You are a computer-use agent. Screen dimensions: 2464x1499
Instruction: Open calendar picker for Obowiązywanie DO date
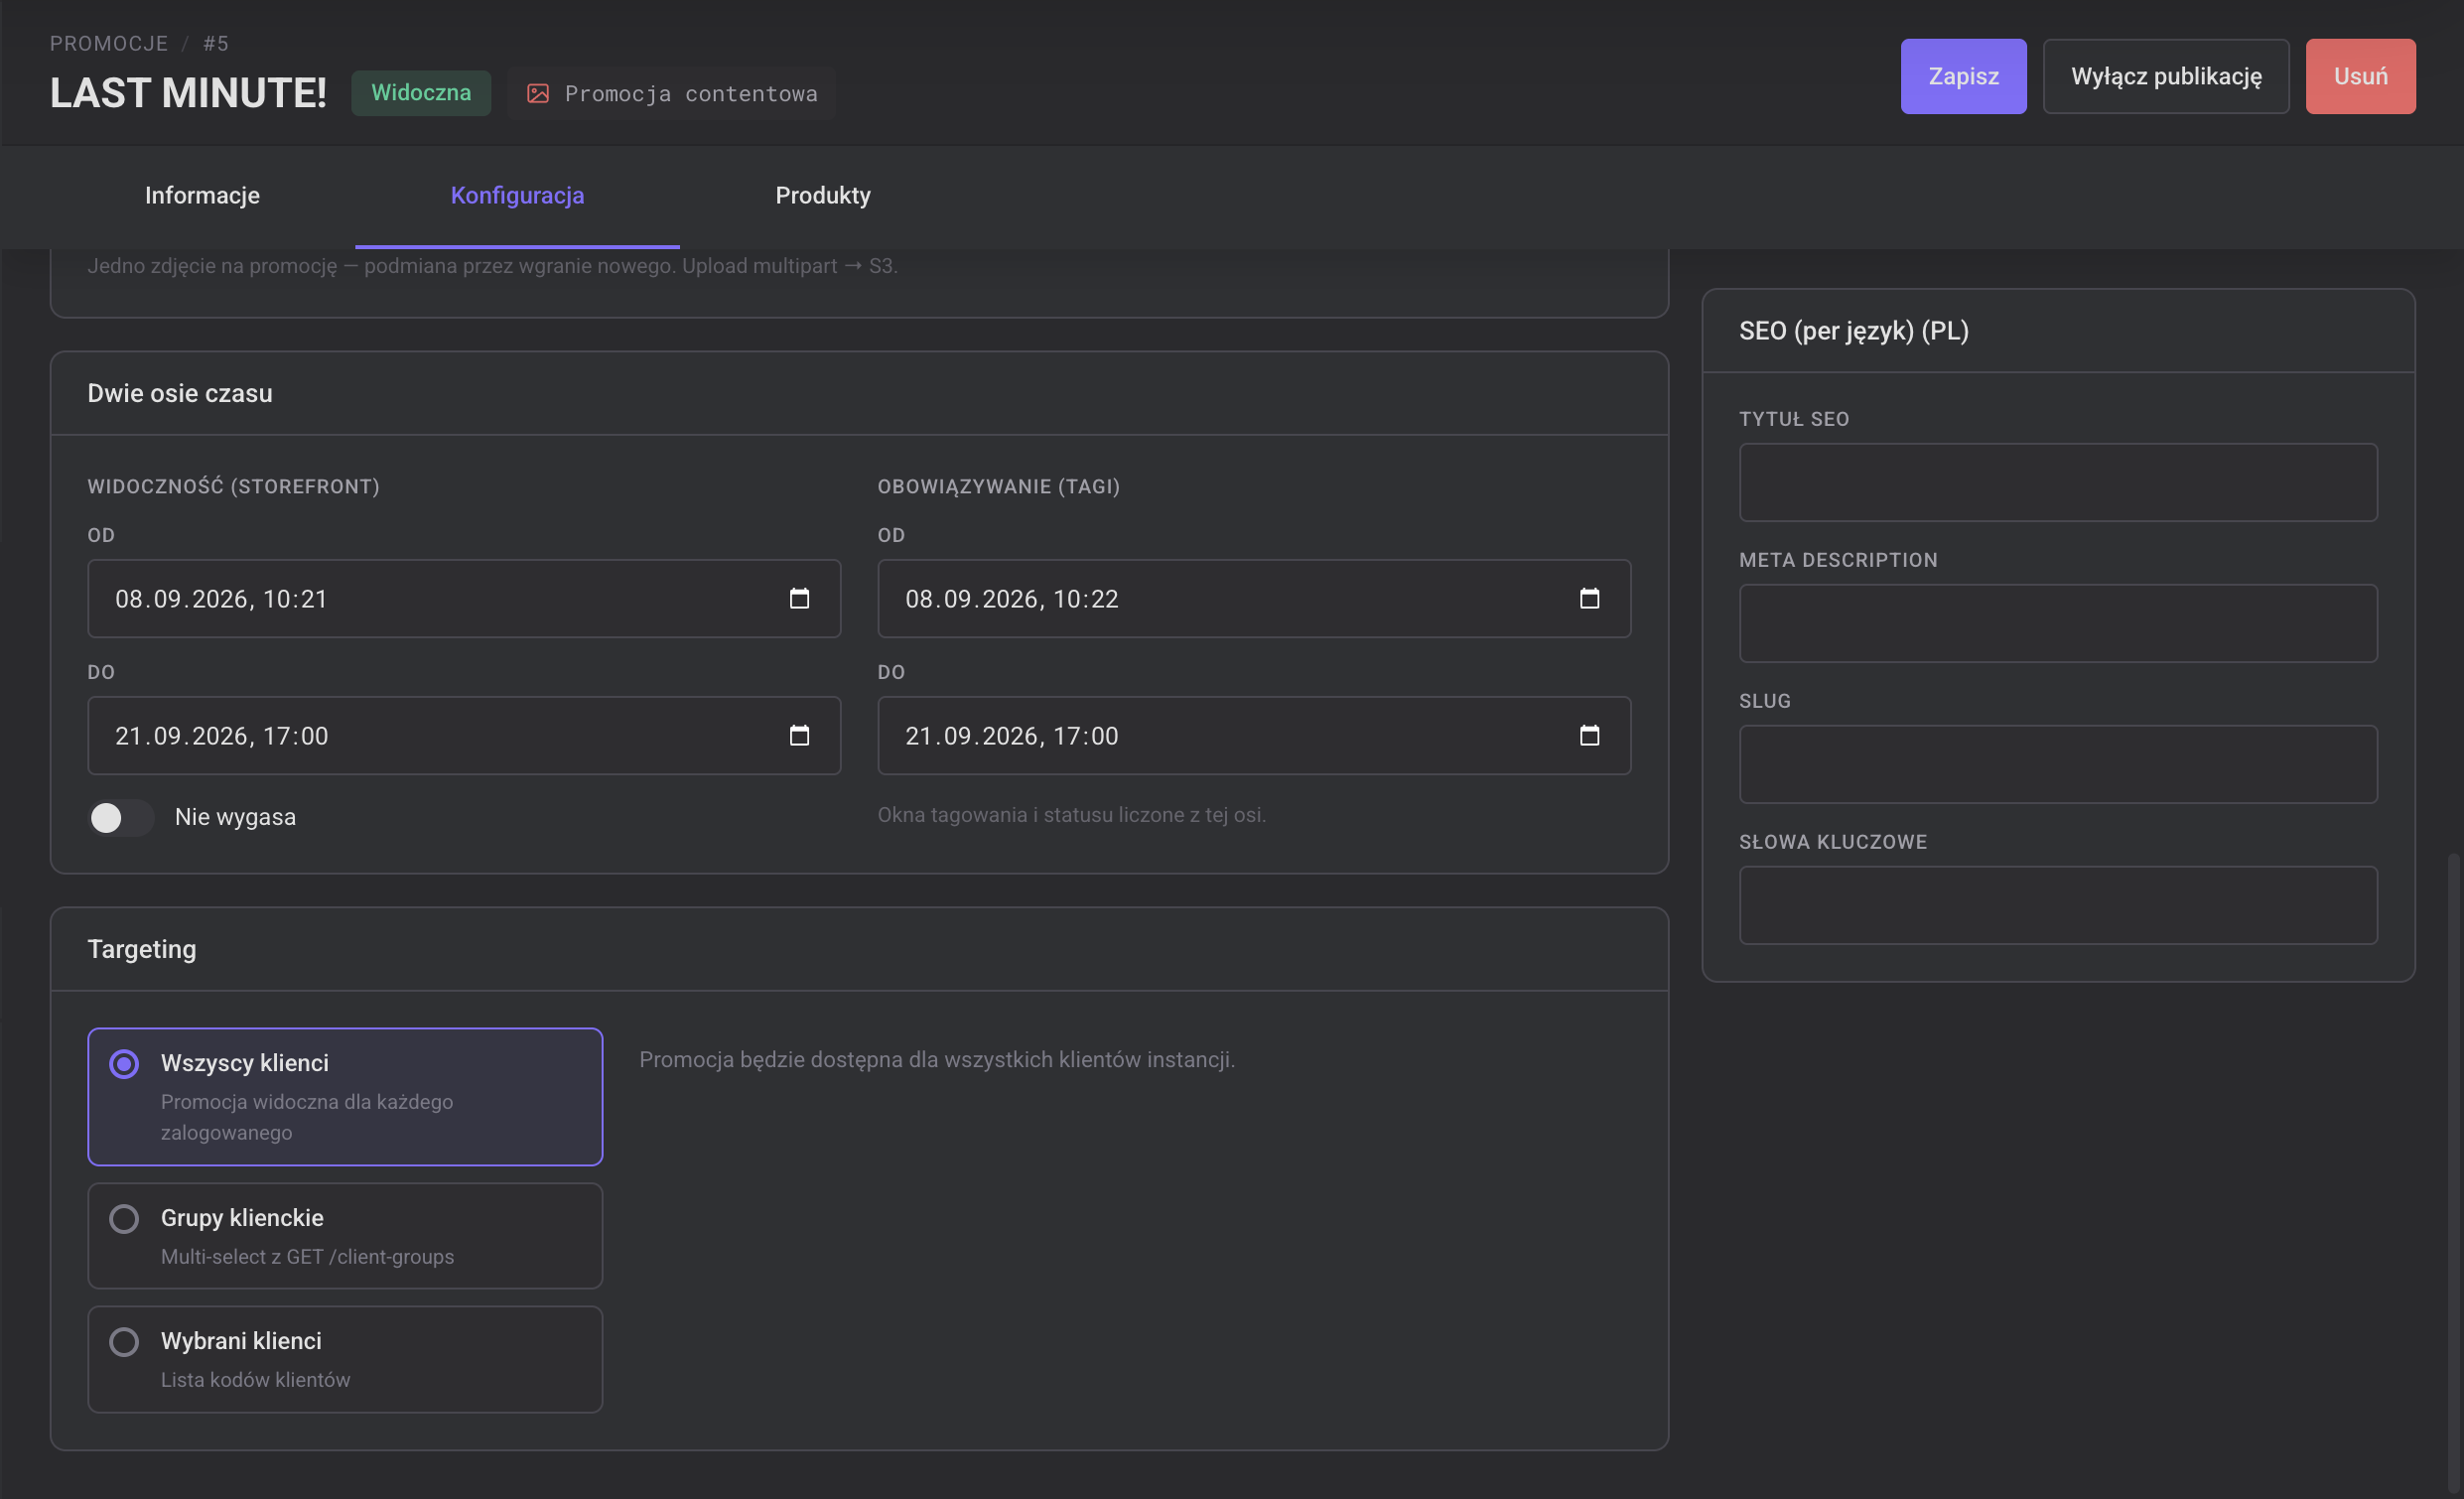tap(1589, 735)
